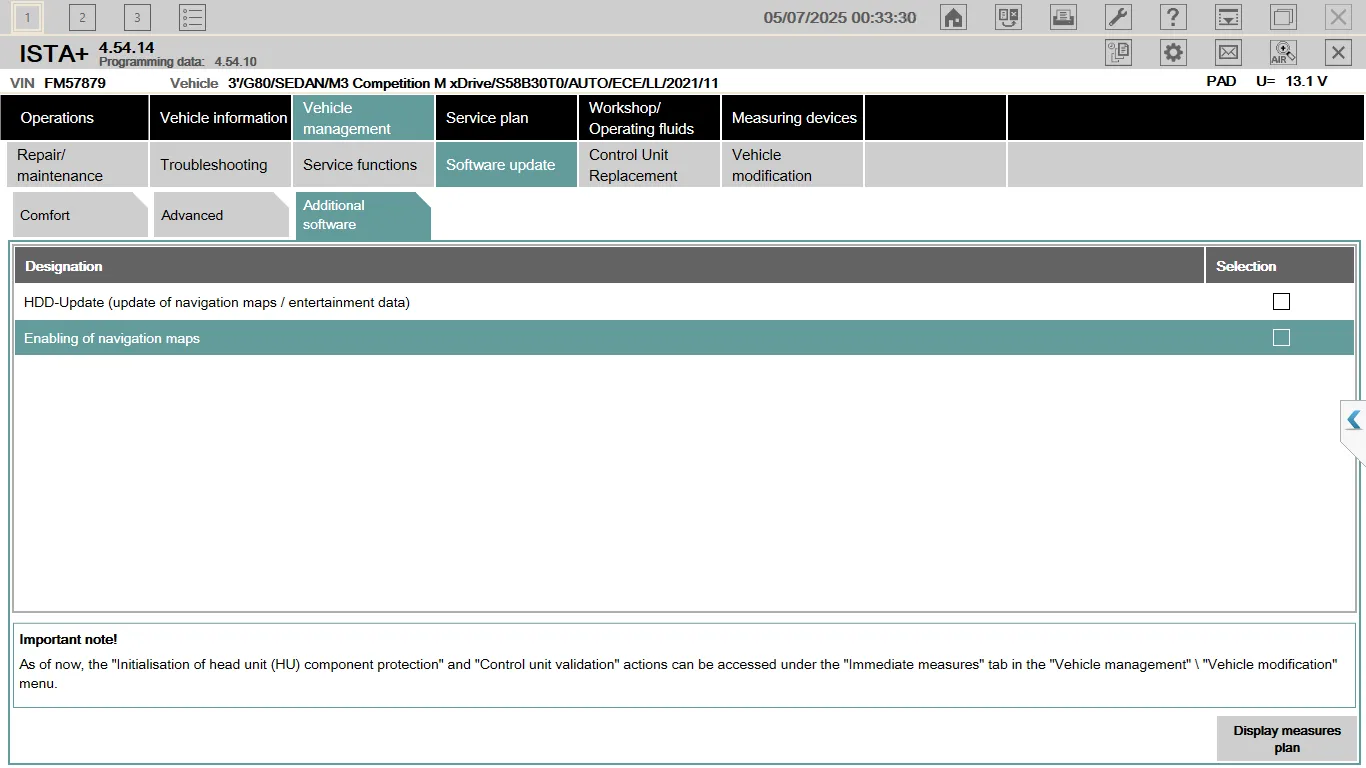Select HDD-Update row text
The height and width of the screenshot is (768, 1366).
(217, 302)
